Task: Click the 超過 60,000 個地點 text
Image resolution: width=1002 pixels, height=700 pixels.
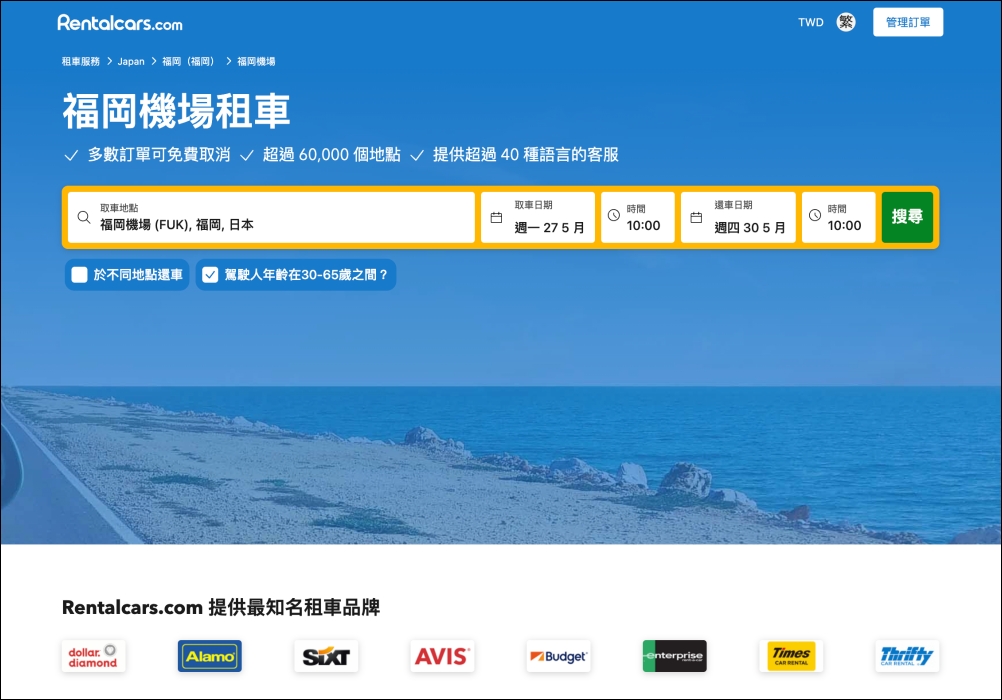Action: pos(332,155)
